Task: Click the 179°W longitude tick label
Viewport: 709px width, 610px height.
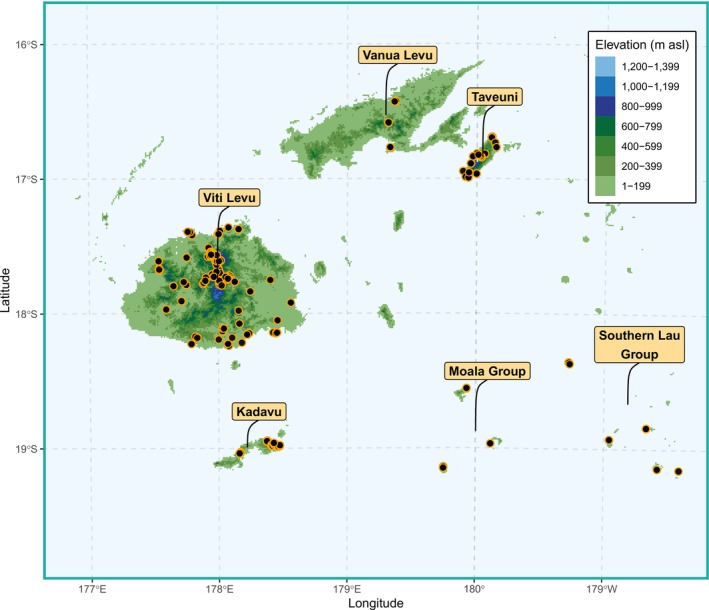Action: point(601,589)
